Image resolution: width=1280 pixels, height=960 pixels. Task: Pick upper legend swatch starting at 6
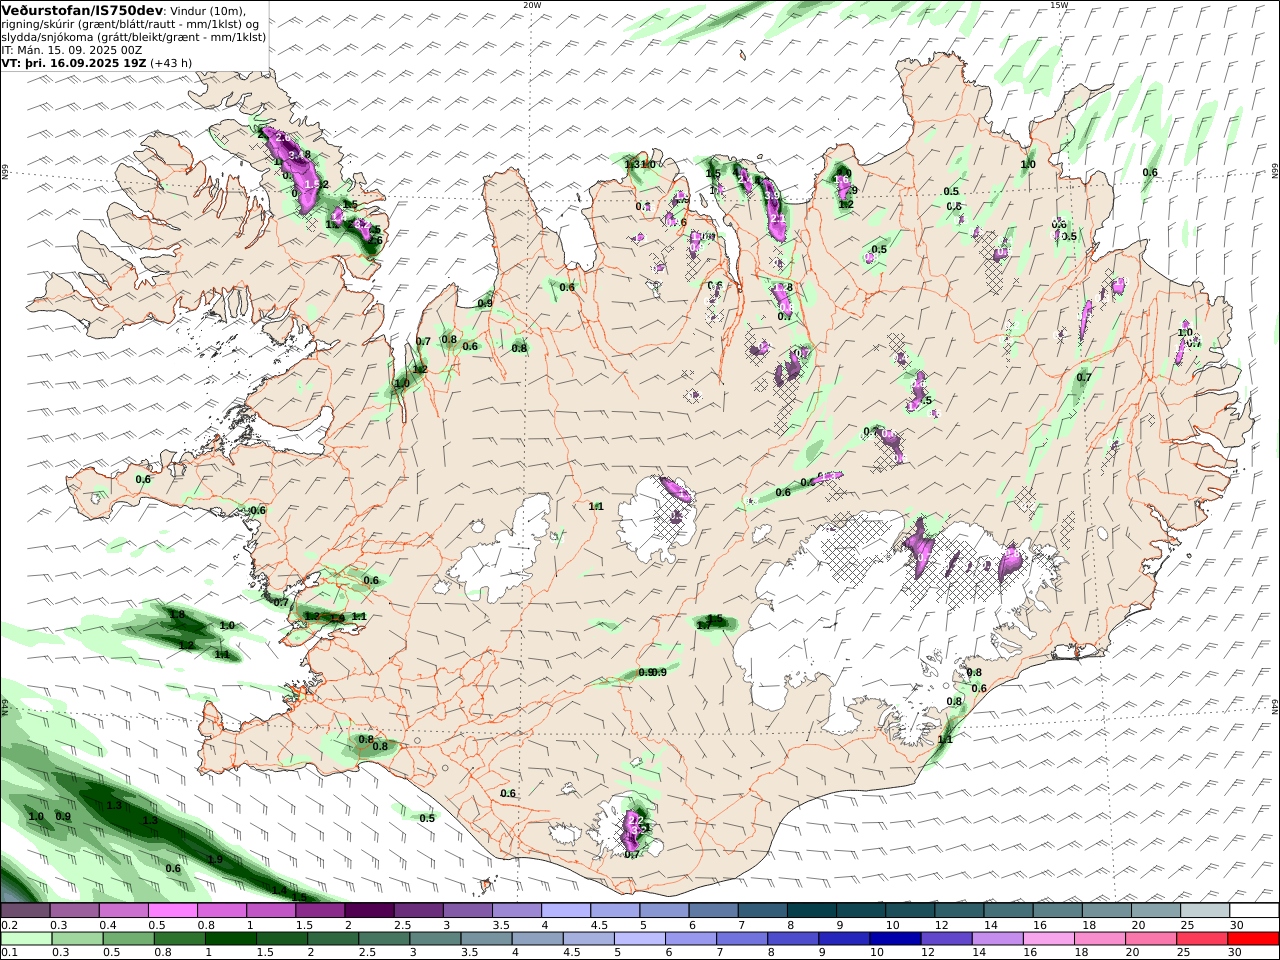pyautogui.click(x=712, y=910)
